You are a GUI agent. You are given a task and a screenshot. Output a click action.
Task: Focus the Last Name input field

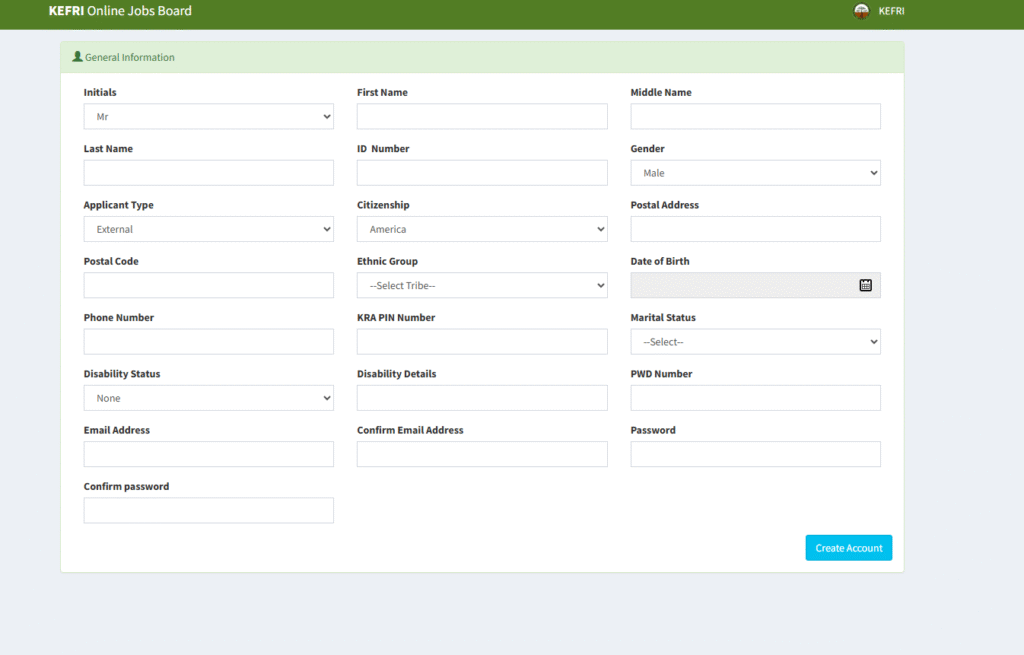click(x=208, y=173)
